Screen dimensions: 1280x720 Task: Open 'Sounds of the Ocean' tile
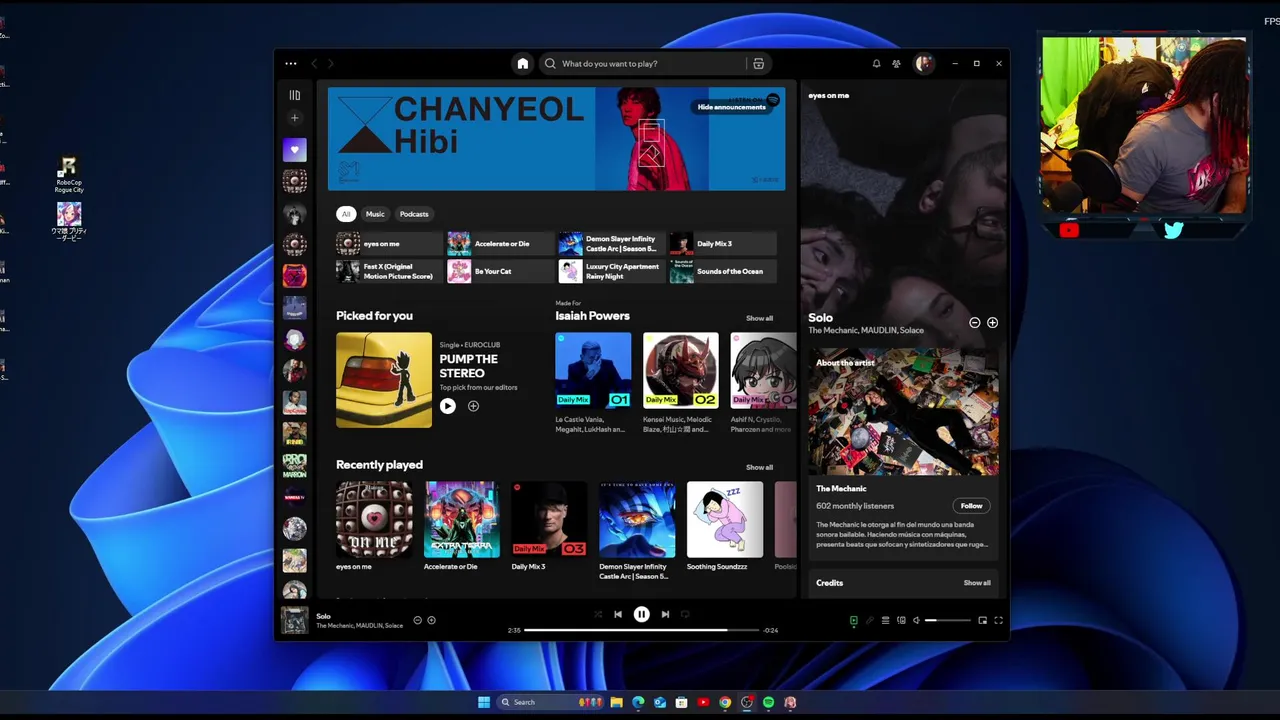(x=722, y=271)
